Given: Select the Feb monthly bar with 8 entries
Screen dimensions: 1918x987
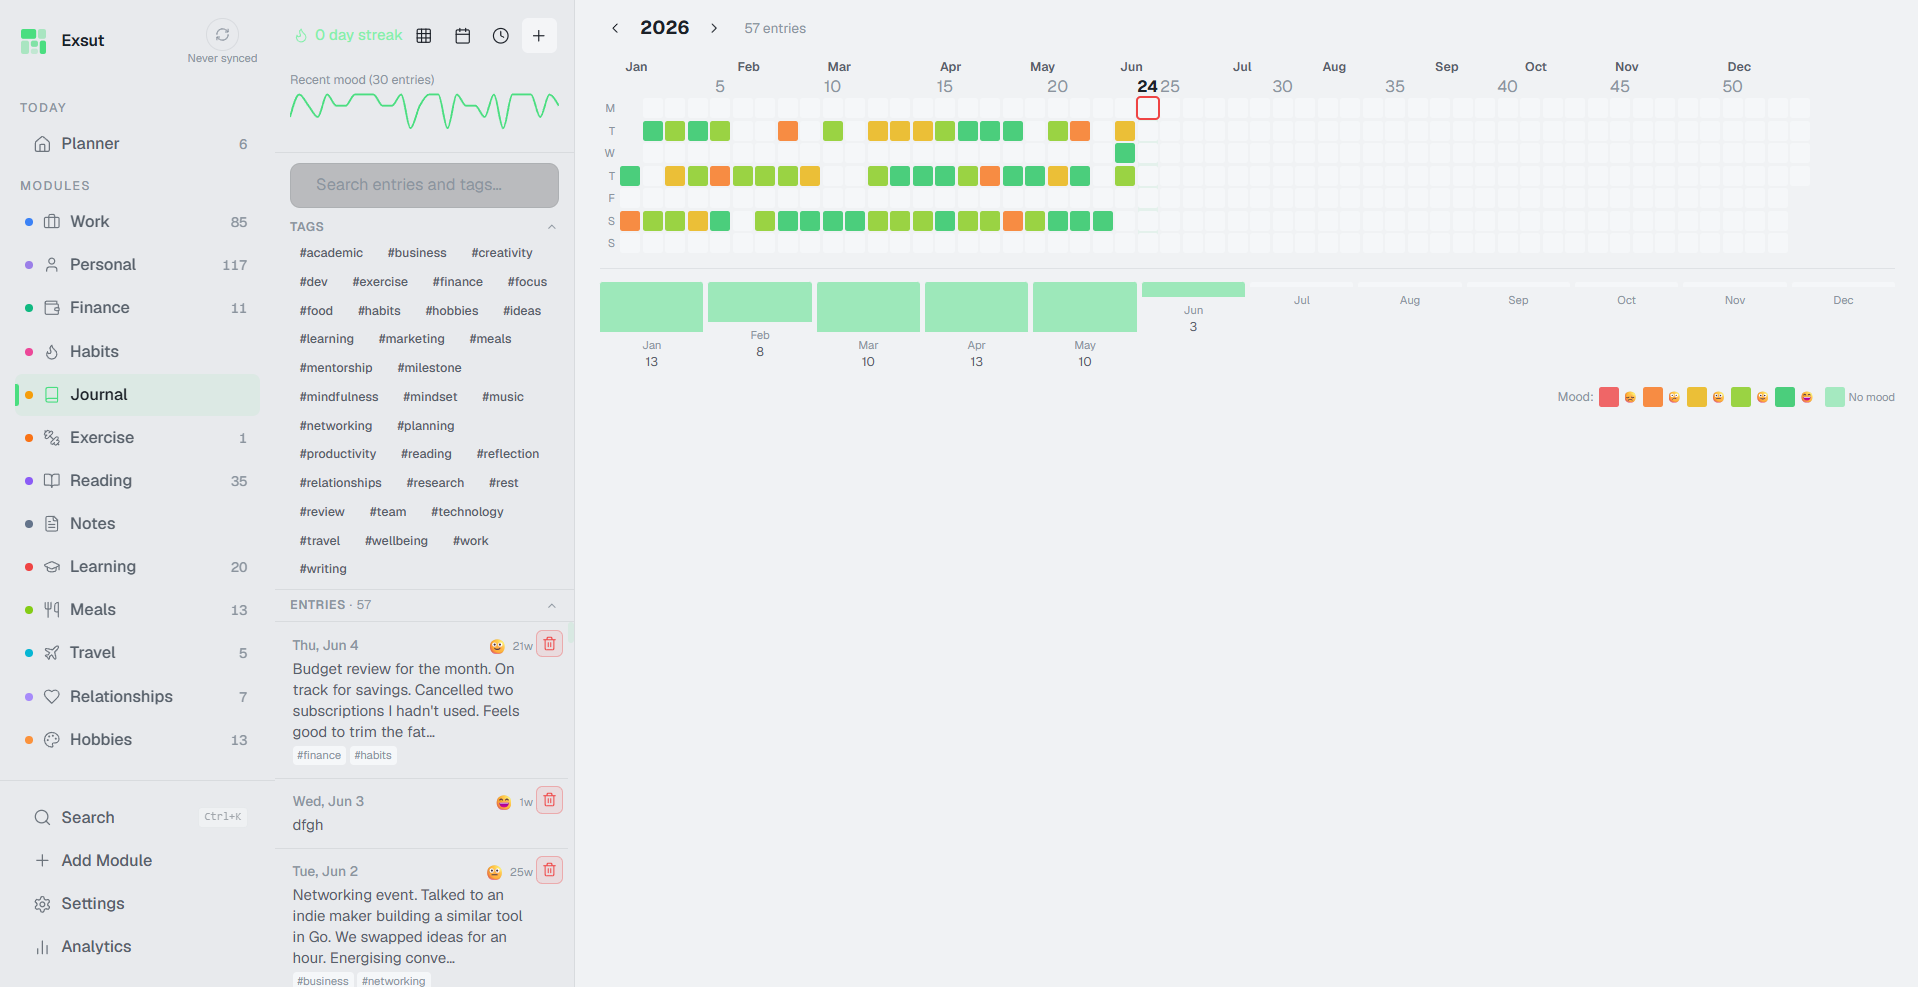Looking at the screenshot, I should (760, 302).
